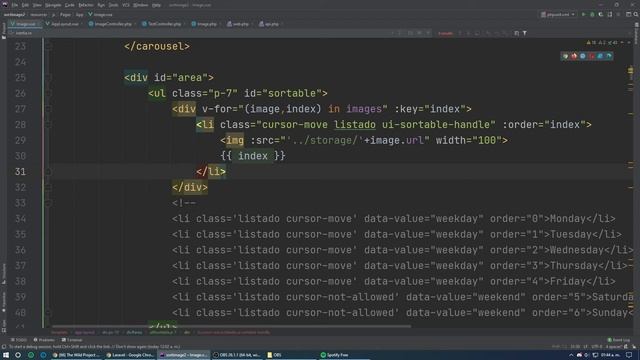Click the inspection warnings indicator

click(603, 42)
